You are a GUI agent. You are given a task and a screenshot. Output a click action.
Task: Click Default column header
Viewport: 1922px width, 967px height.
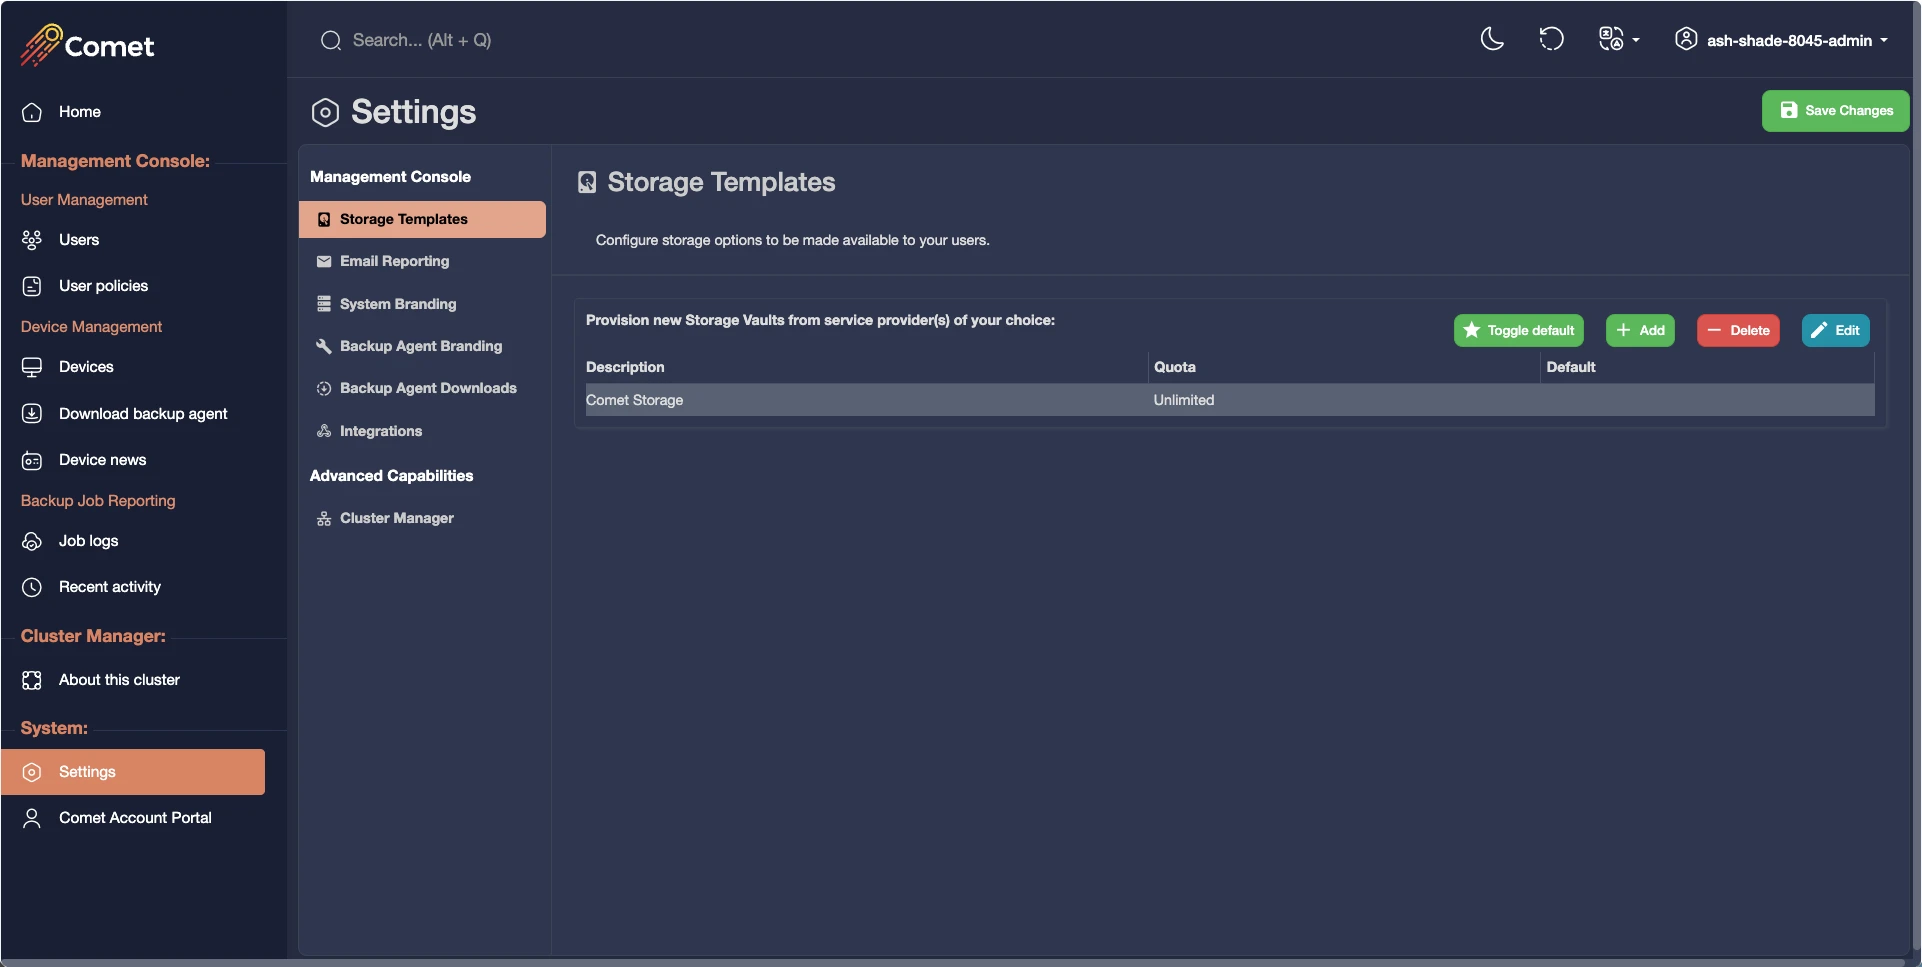(1571, 367)
